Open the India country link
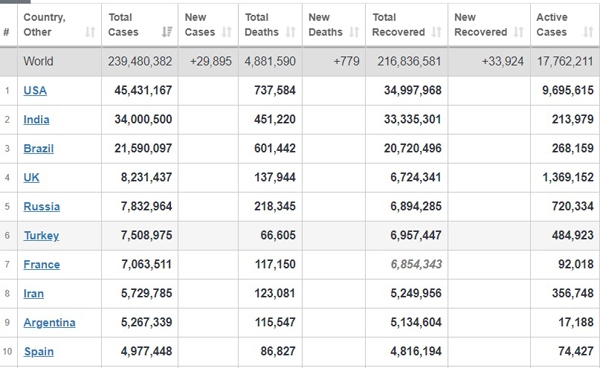This screenshot has width=600, height=368. pos(36,119)
